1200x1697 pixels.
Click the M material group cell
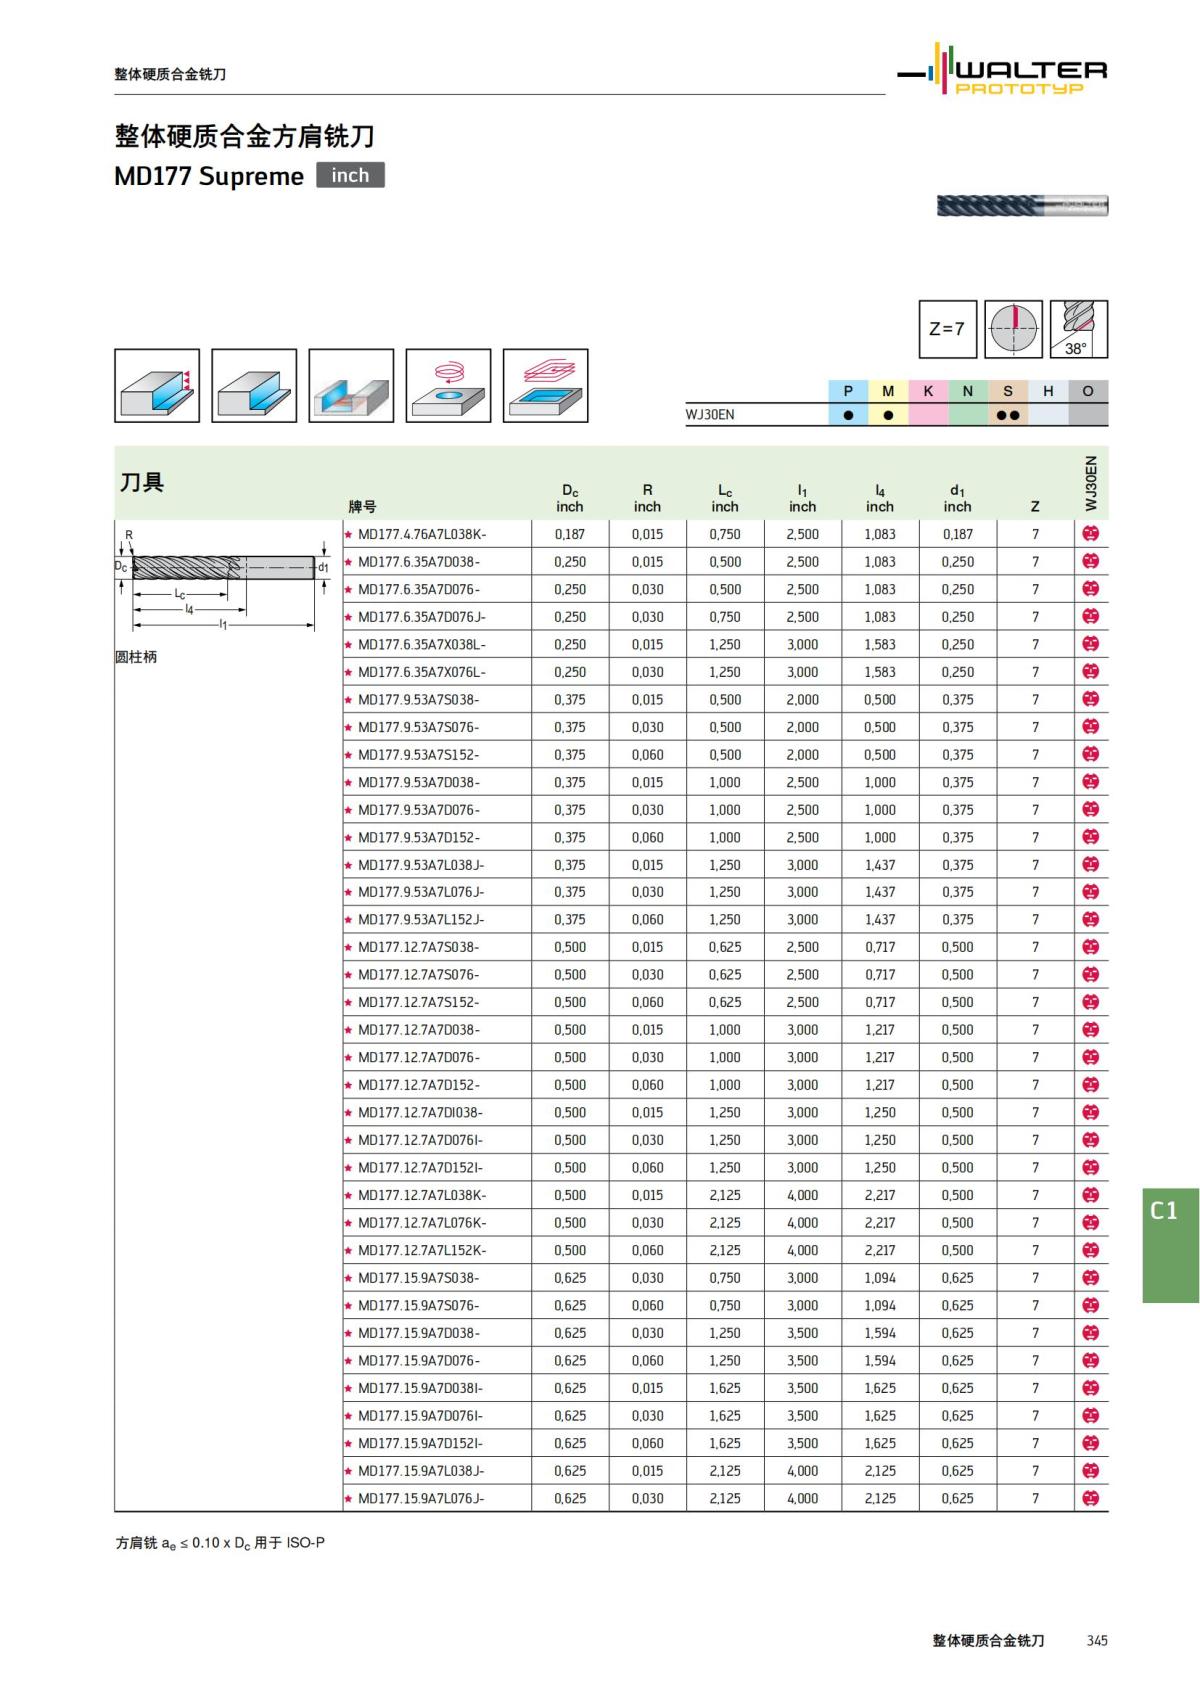point(888,391)
